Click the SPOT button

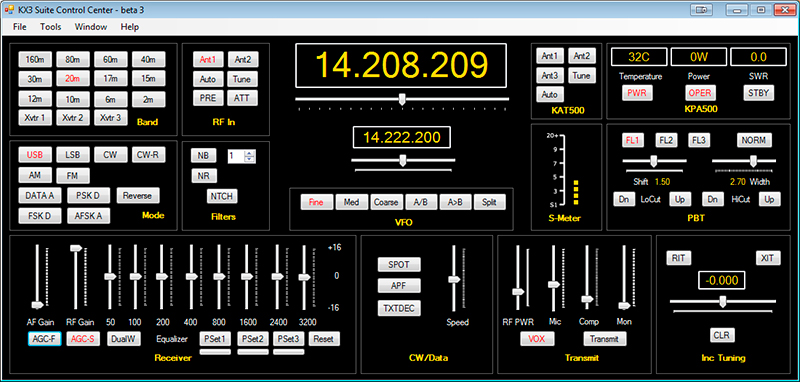click(399, 265)
